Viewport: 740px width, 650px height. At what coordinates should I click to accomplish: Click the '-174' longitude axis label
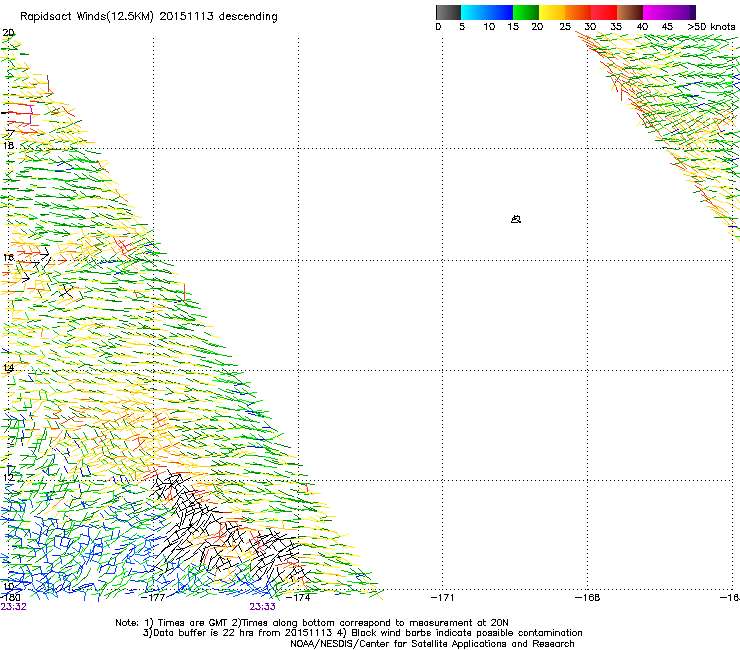coord(298,598)
